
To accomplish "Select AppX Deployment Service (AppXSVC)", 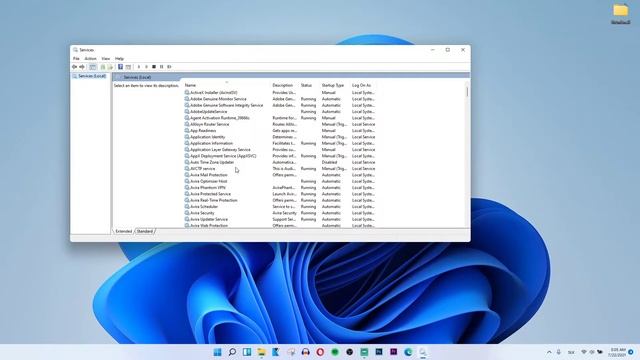I will coord(280,156).
